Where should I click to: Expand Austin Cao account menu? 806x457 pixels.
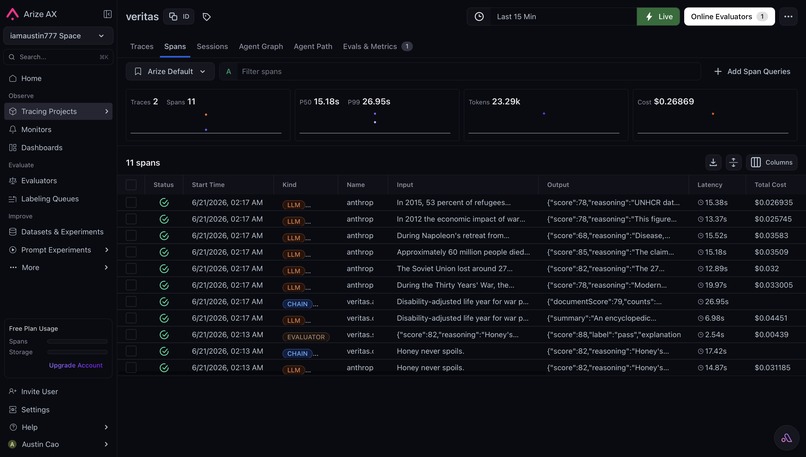click(x=106, y=444)
